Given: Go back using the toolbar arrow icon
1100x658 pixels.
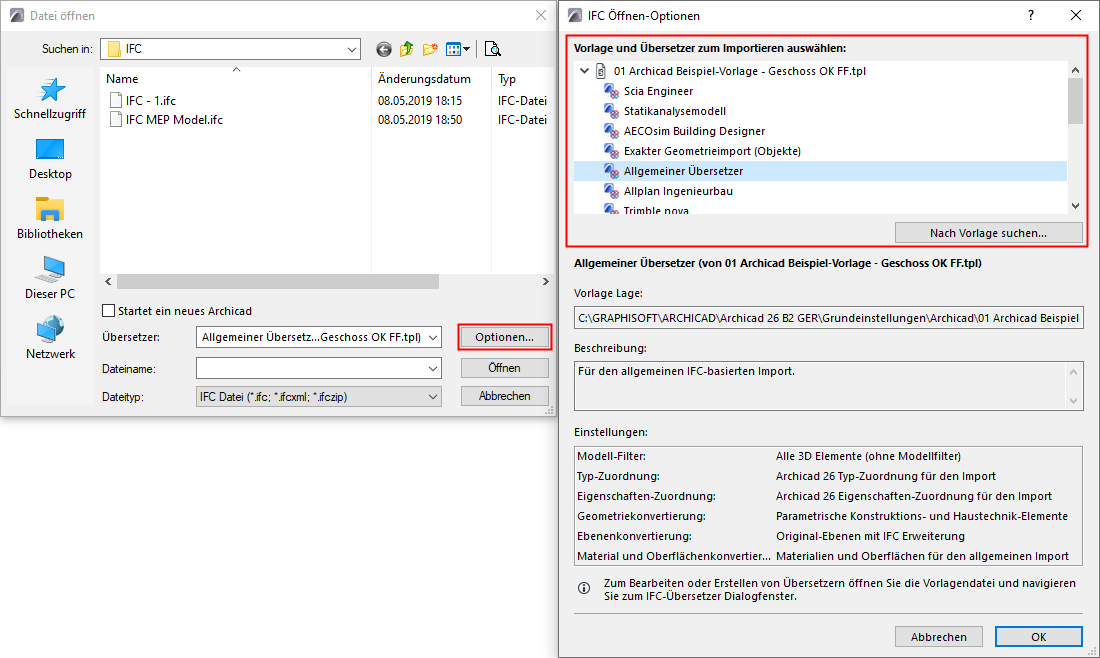Looking at the screenshot, I should pyautogui.click(x=384, y=49).
